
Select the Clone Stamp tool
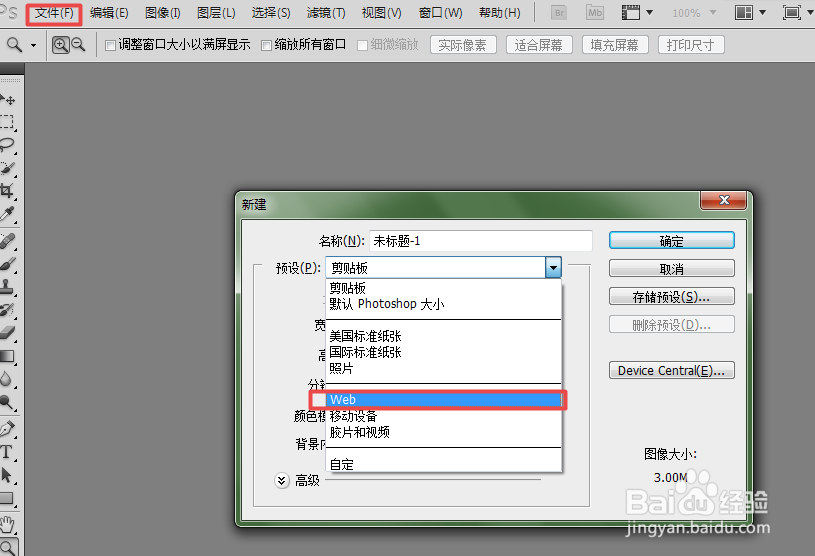click(x=7, y=287)
